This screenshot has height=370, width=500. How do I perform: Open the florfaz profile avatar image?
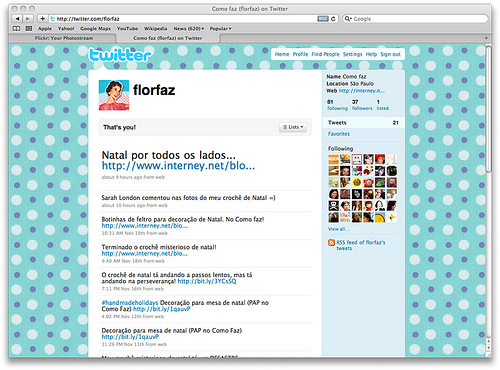click(114, 95)
